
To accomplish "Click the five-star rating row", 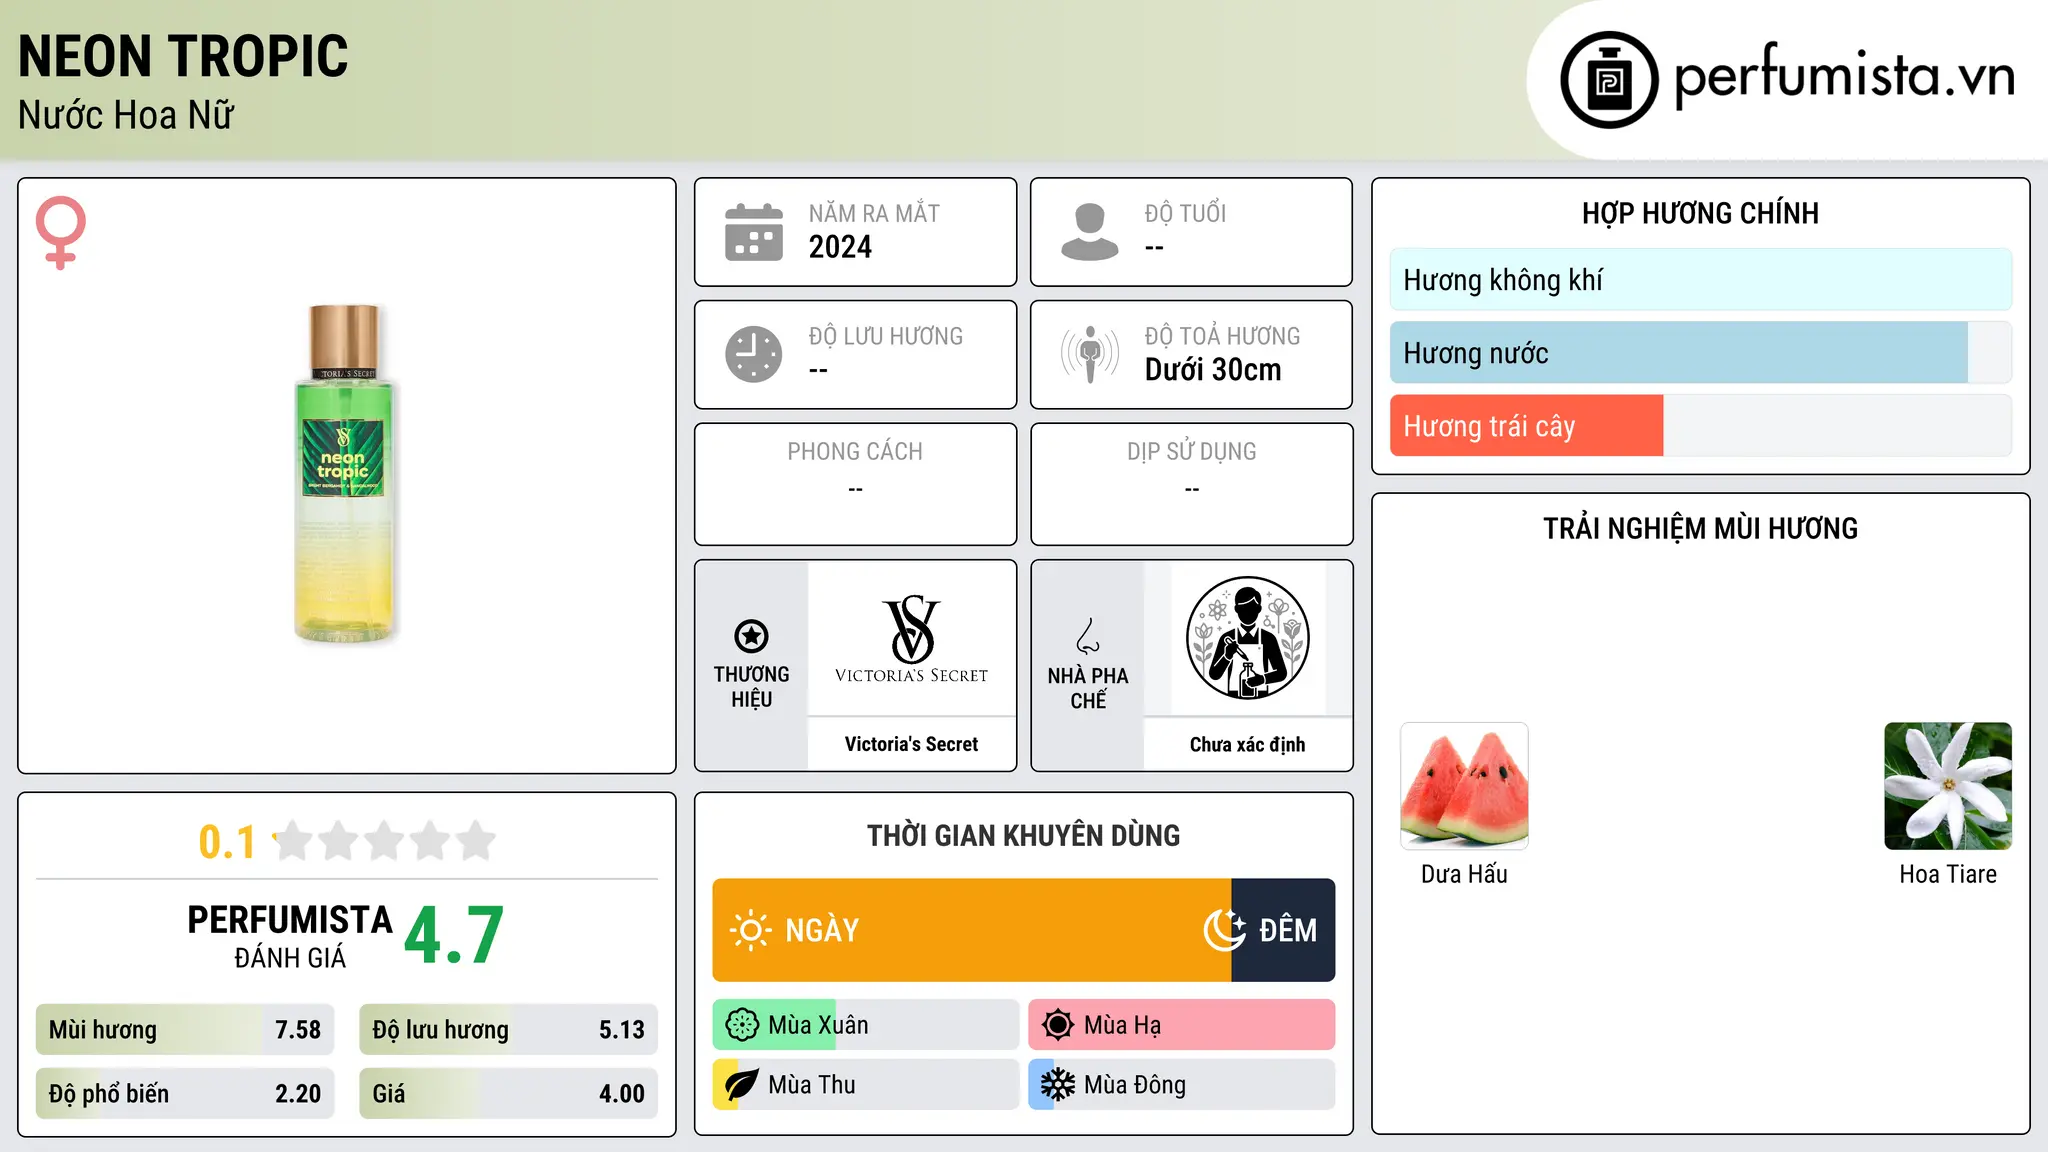I will pos(384,841).
